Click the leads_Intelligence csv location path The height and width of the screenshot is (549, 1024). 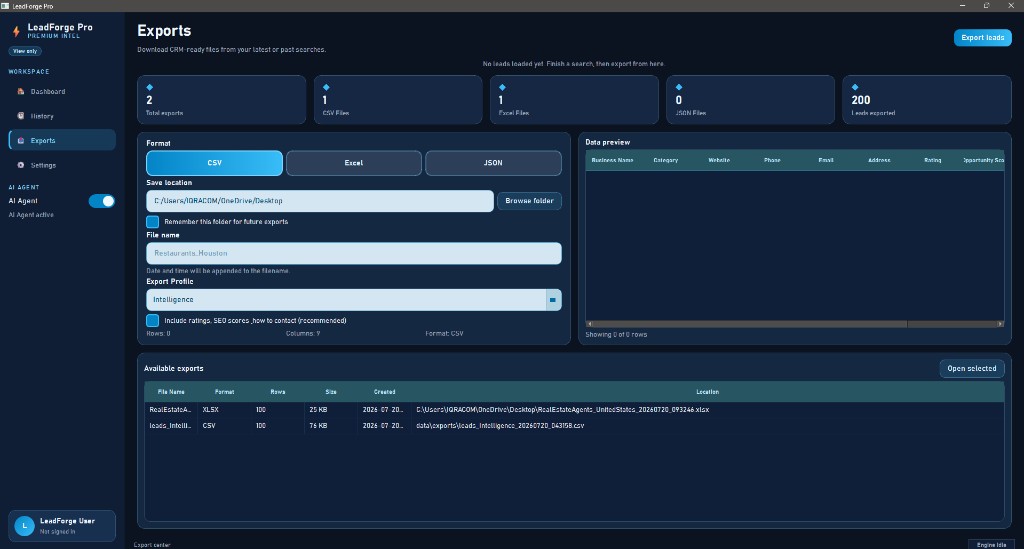coord(500,426)
